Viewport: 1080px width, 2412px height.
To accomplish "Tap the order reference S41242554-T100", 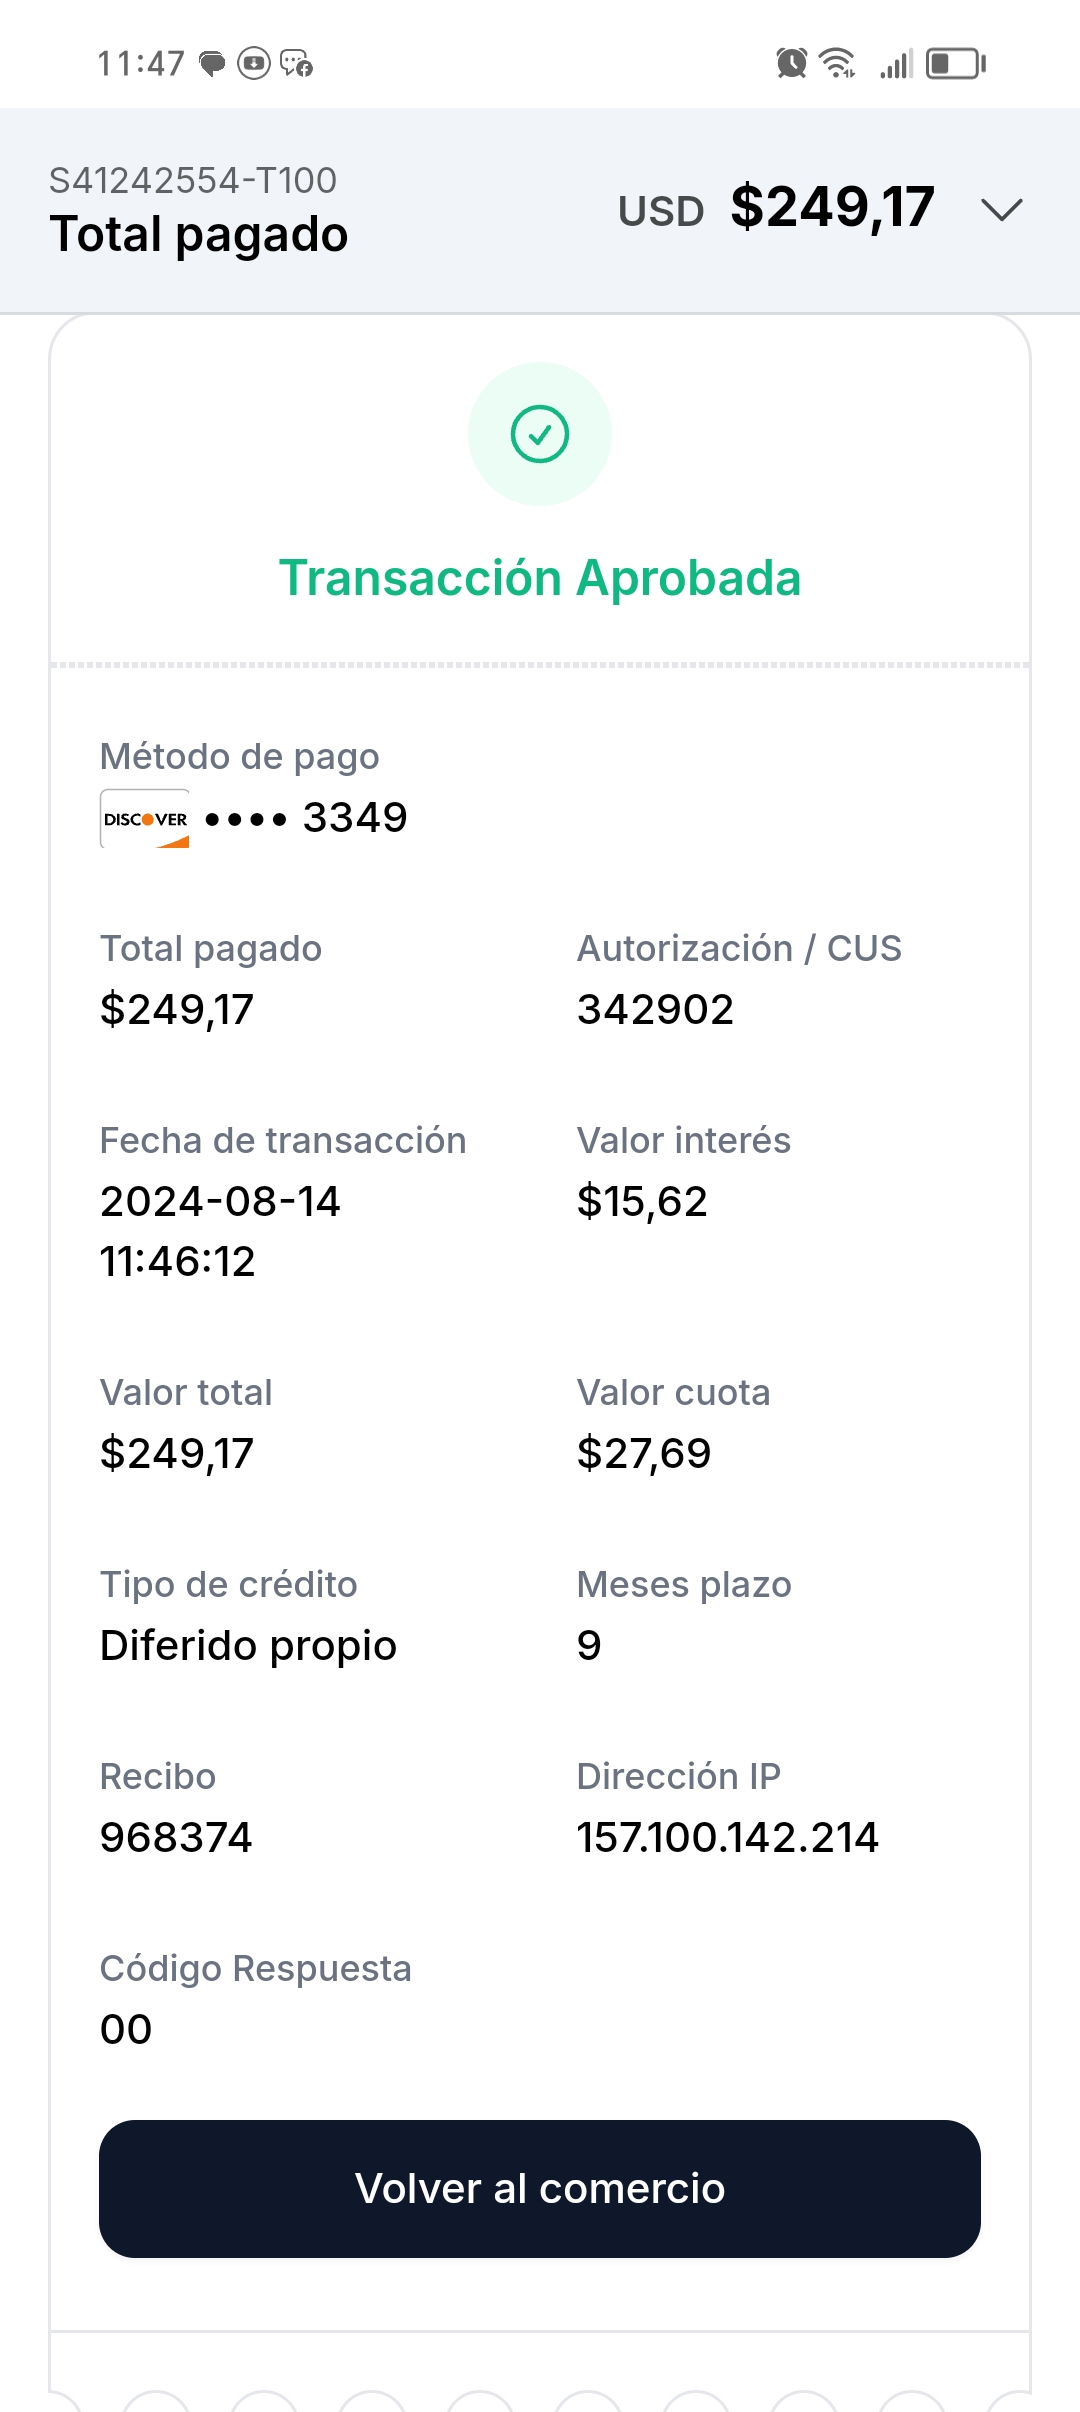I will [193, 180].
